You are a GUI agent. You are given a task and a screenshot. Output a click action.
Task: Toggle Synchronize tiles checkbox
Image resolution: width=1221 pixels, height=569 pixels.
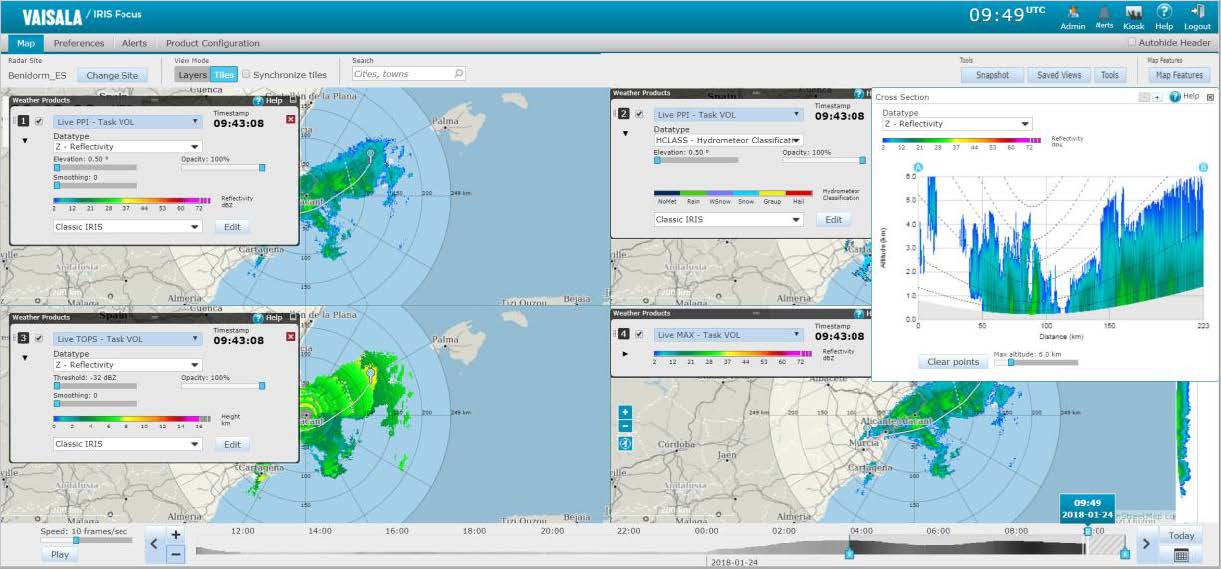pyautogui.click(x=246, y=74)
